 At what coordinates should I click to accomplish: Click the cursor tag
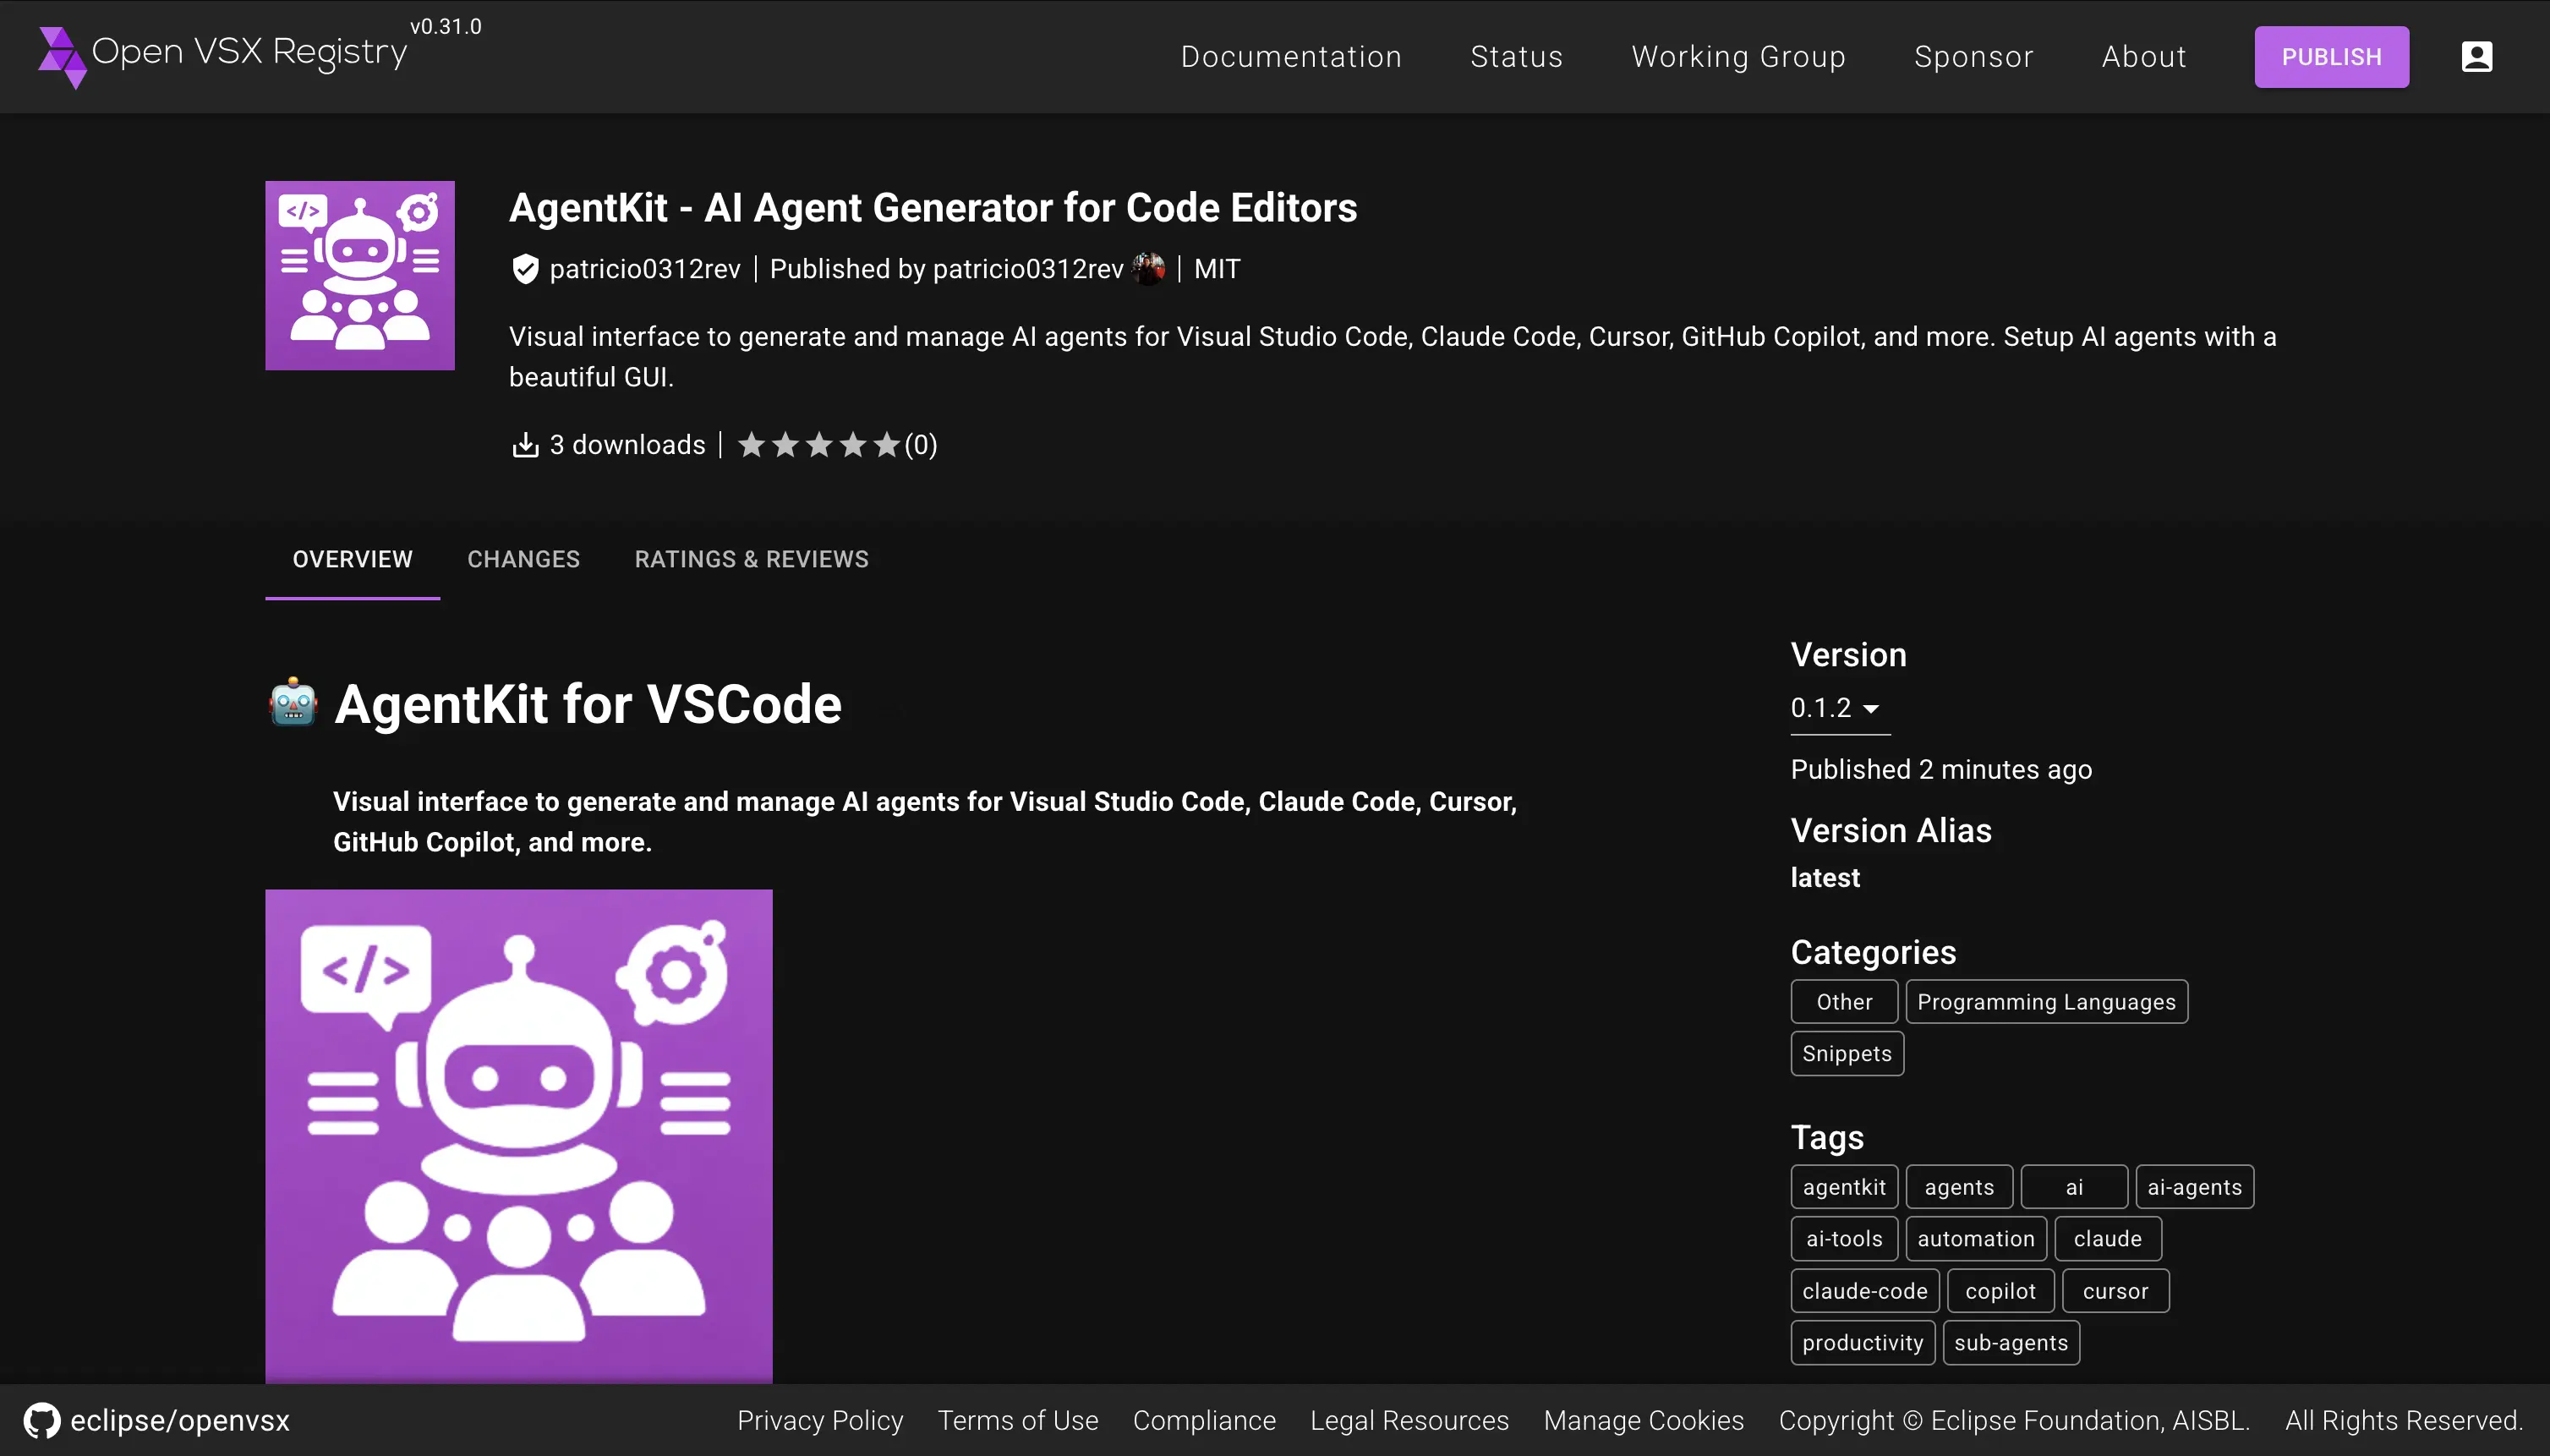[x=2115, y=1291]
